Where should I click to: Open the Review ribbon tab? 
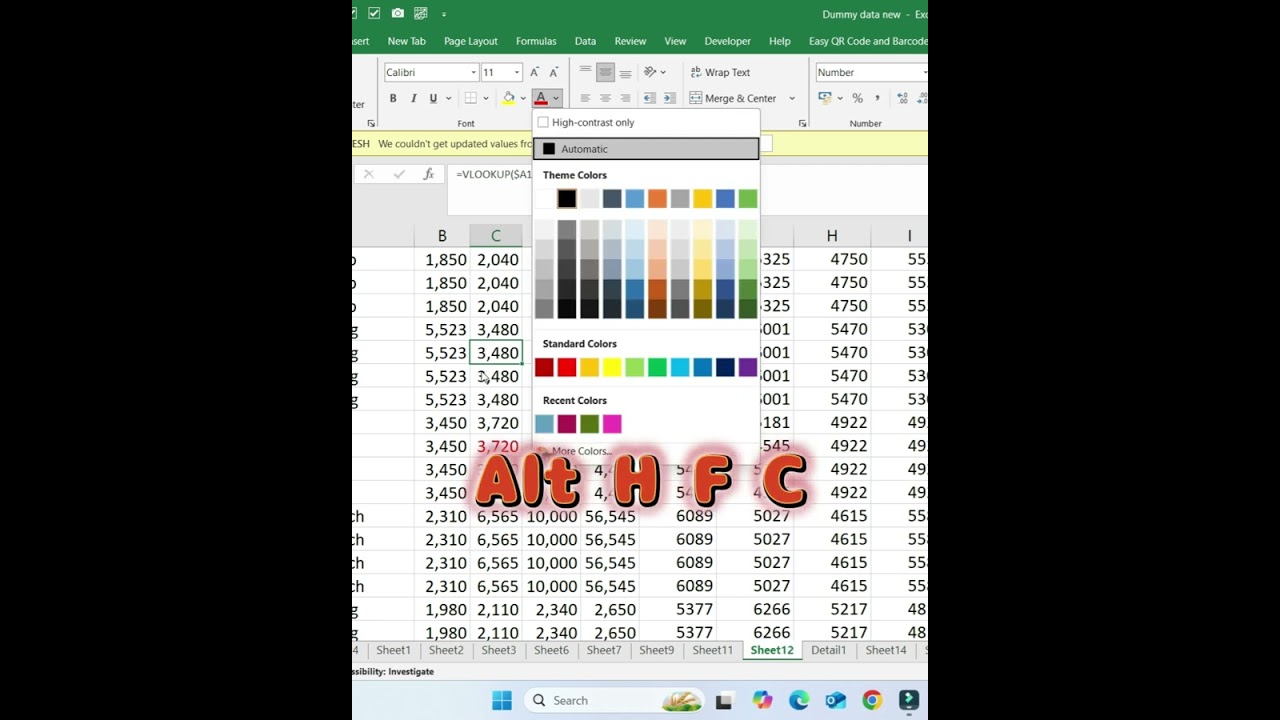pos(630,41)
